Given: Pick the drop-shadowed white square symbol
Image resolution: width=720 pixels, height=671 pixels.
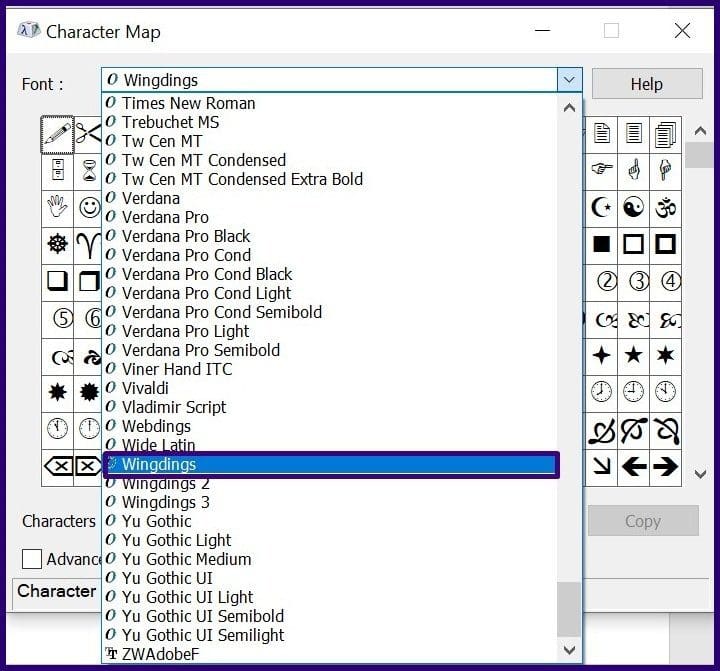Looking at the screenshot, I should pos(57,282).
